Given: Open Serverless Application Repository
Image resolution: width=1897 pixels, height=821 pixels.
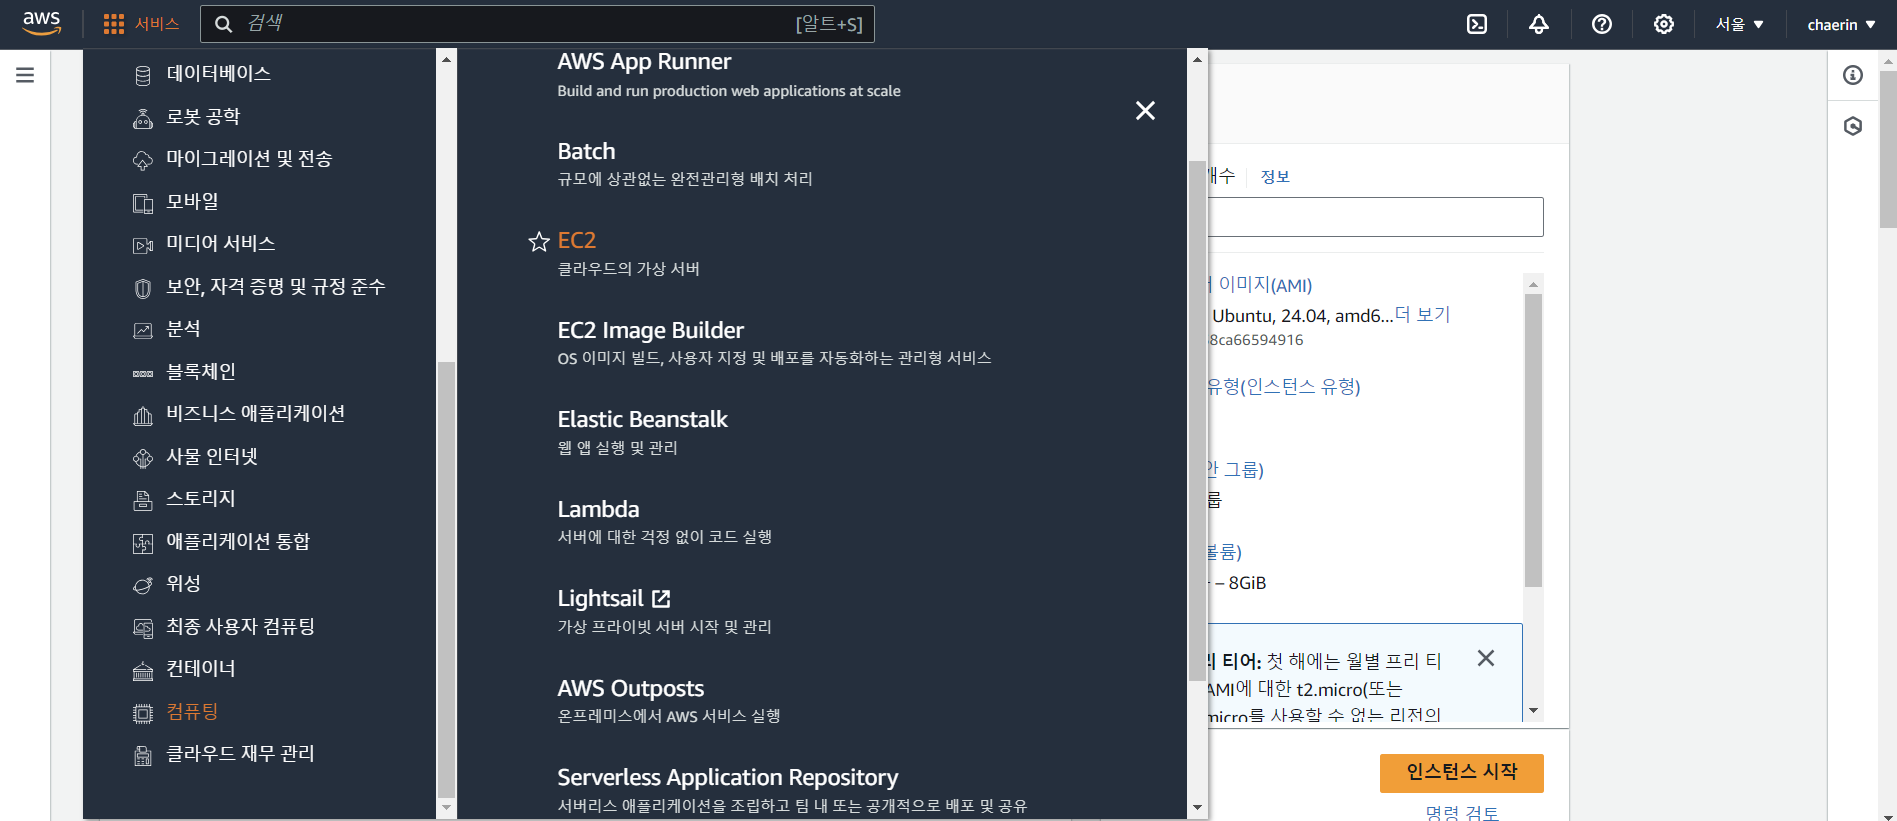Looking at the screenshot, I should pyautogui.click(x=727, y=777).
